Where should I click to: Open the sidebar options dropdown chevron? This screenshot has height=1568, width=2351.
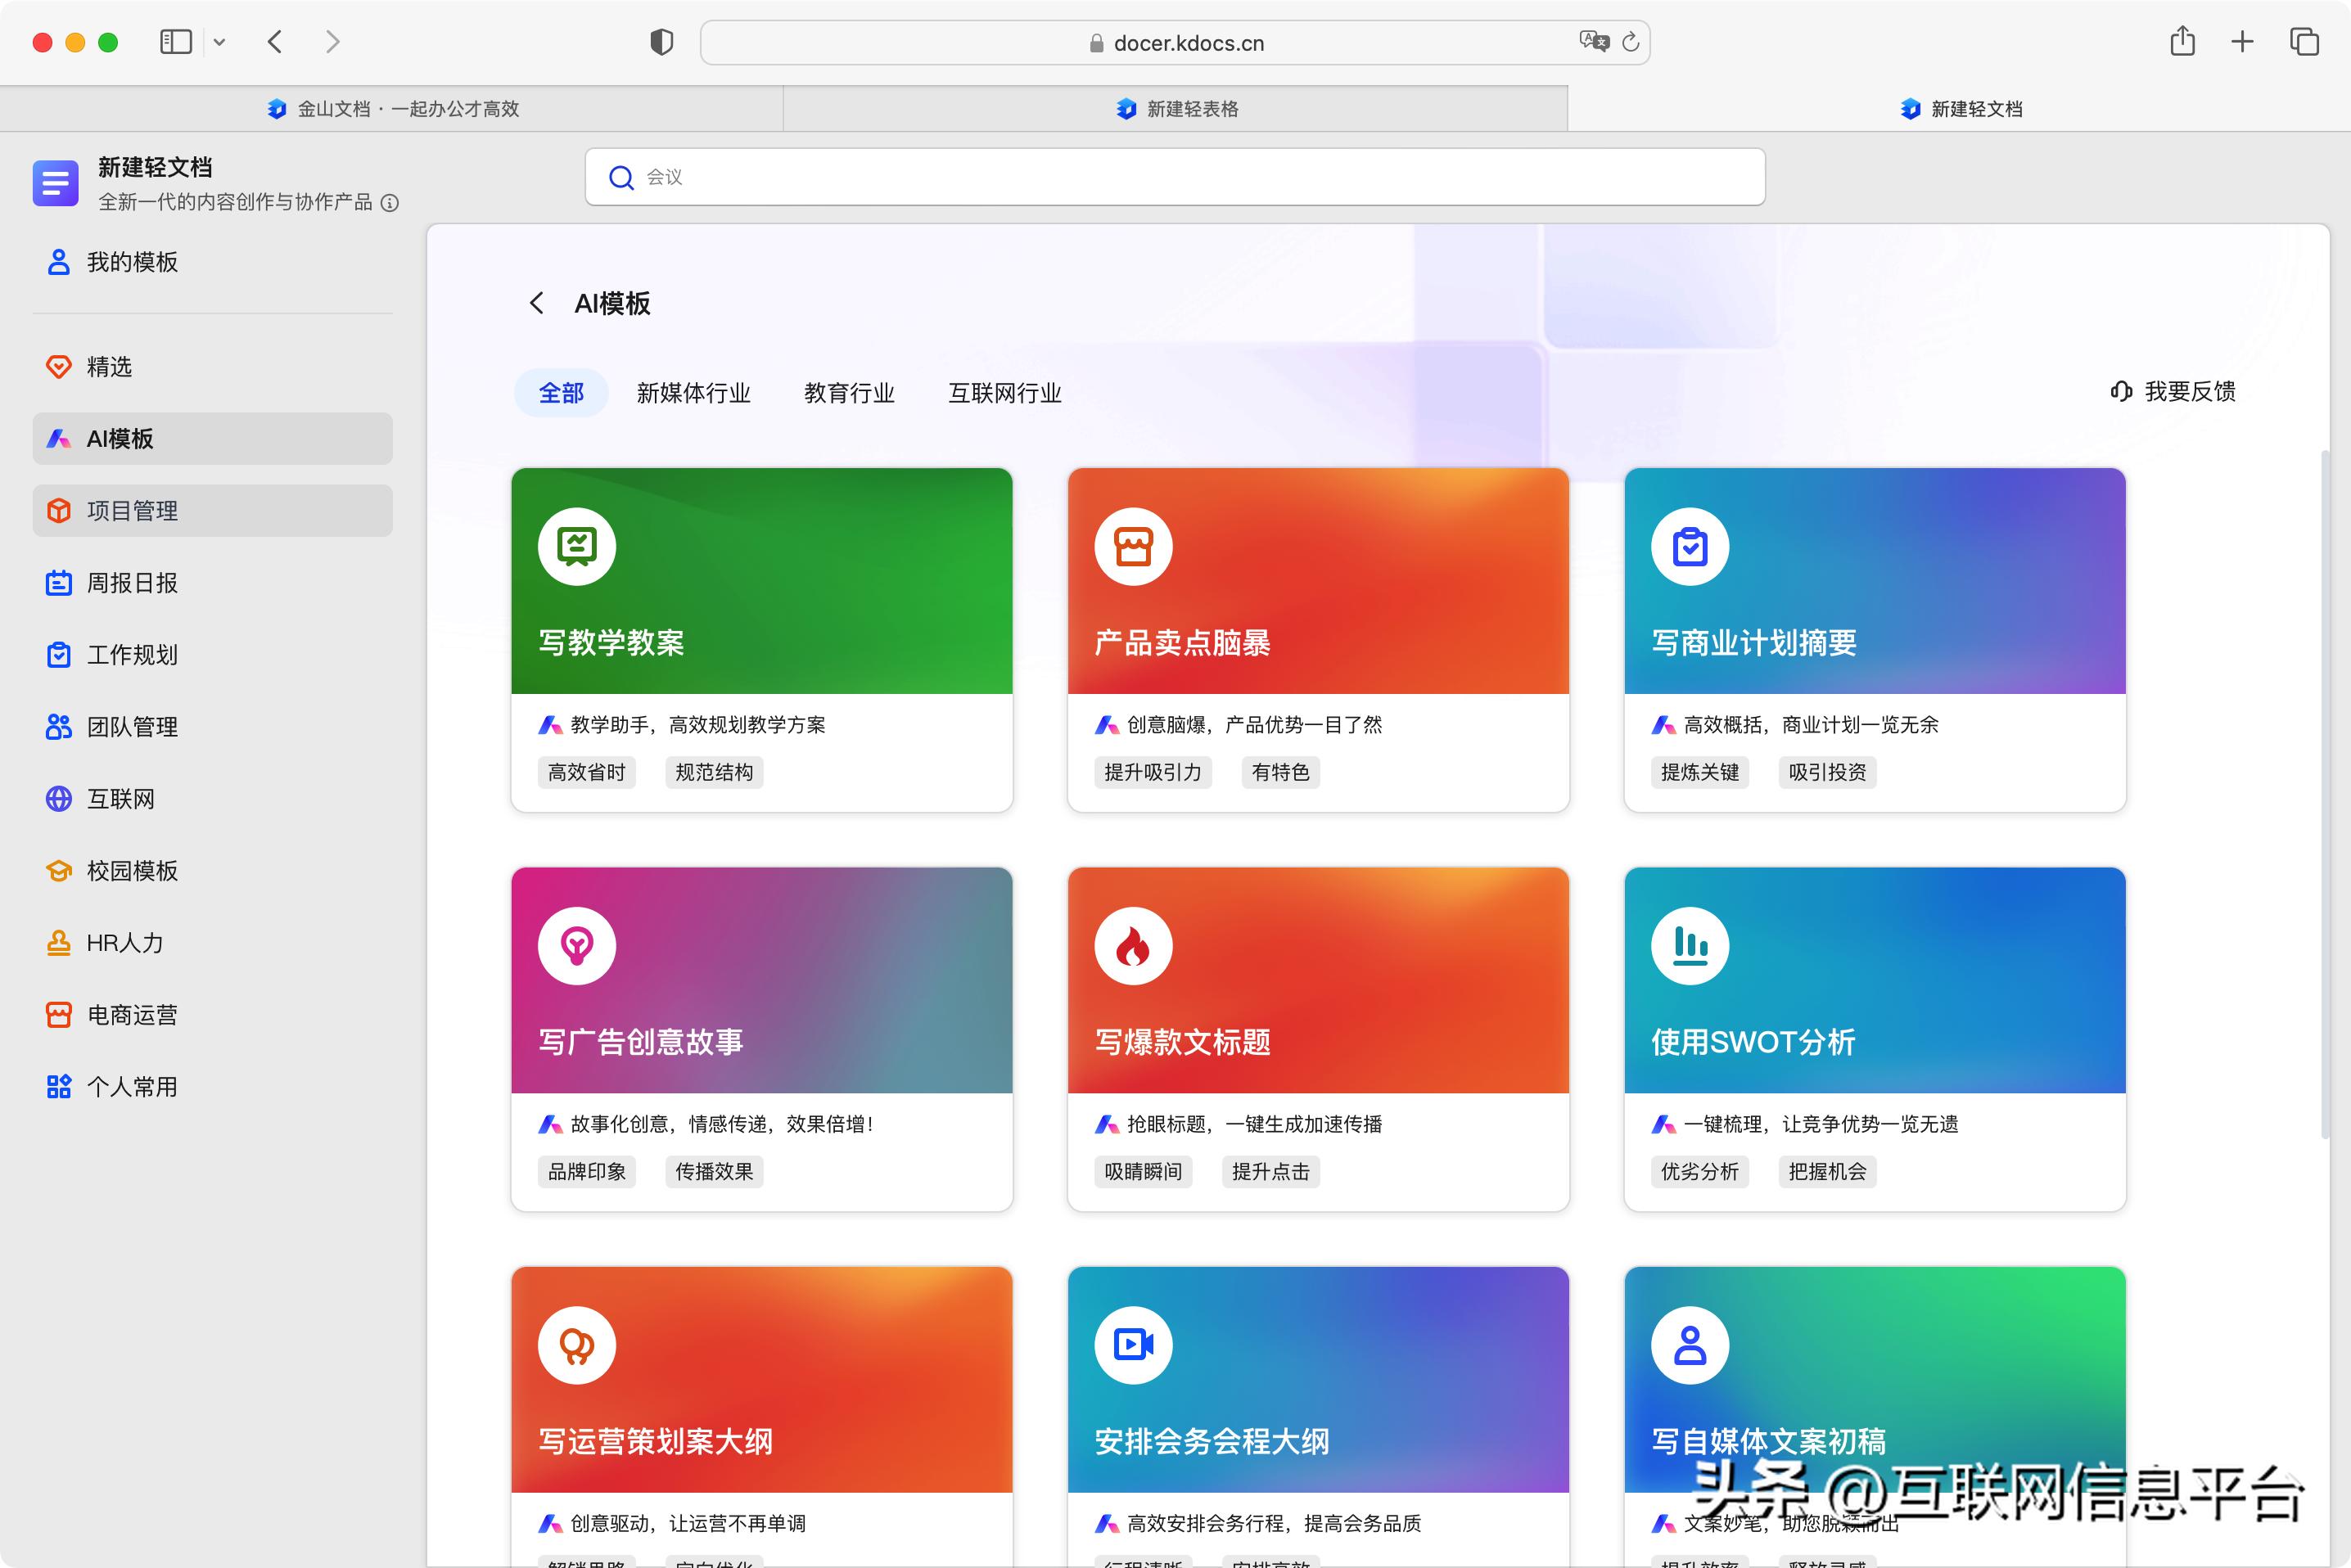[221, 42]
